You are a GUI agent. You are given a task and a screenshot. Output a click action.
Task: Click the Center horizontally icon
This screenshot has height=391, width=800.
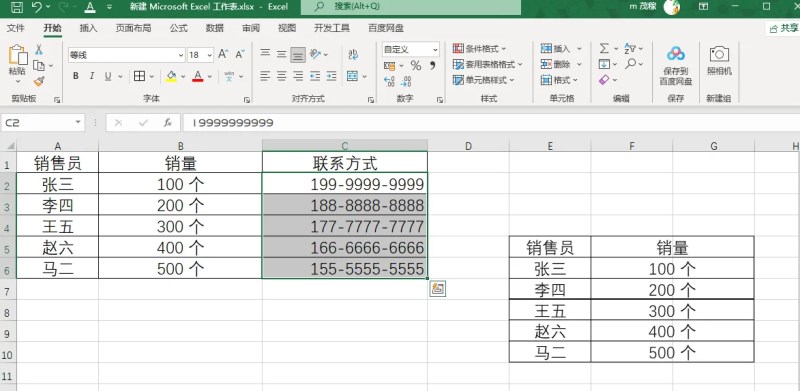(282, 76)
